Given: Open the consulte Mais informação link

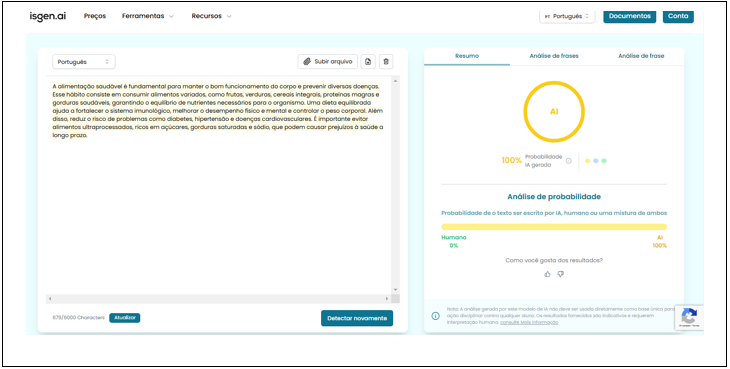Looking at the screenshot, I should click(529, 322).
